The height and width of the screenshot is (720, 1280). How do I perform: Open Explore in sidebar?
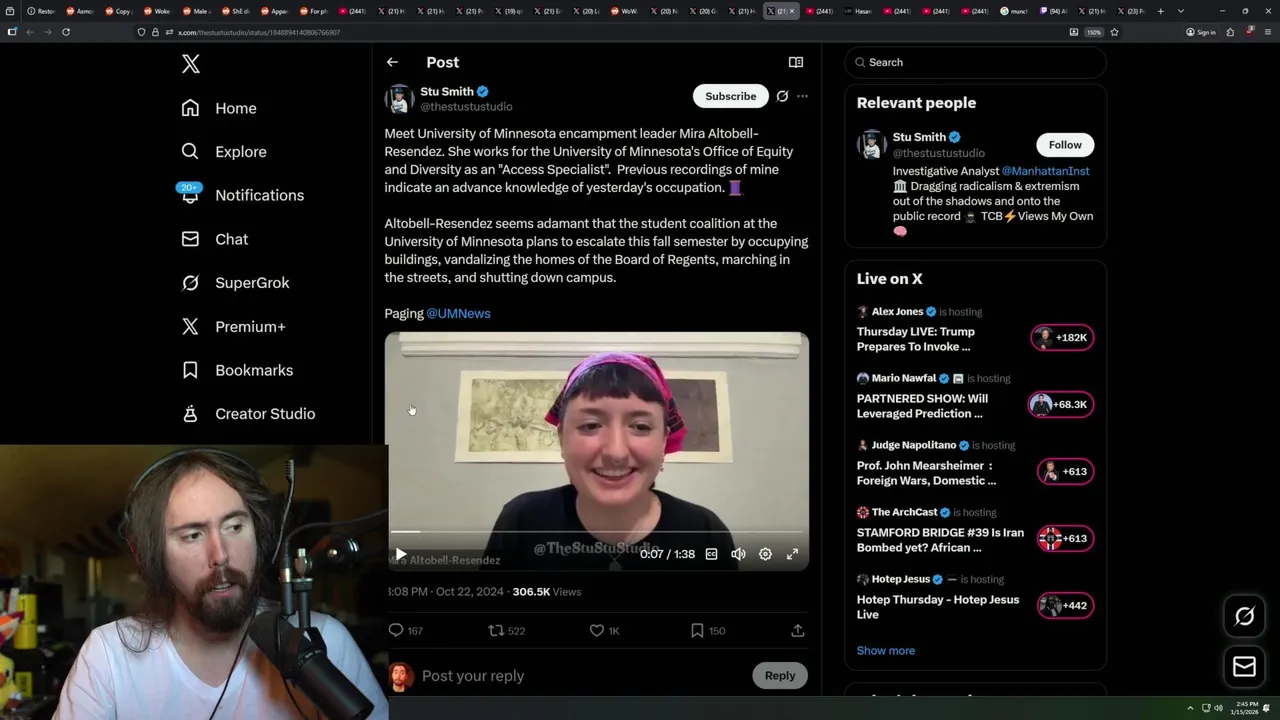pos(224,152)
